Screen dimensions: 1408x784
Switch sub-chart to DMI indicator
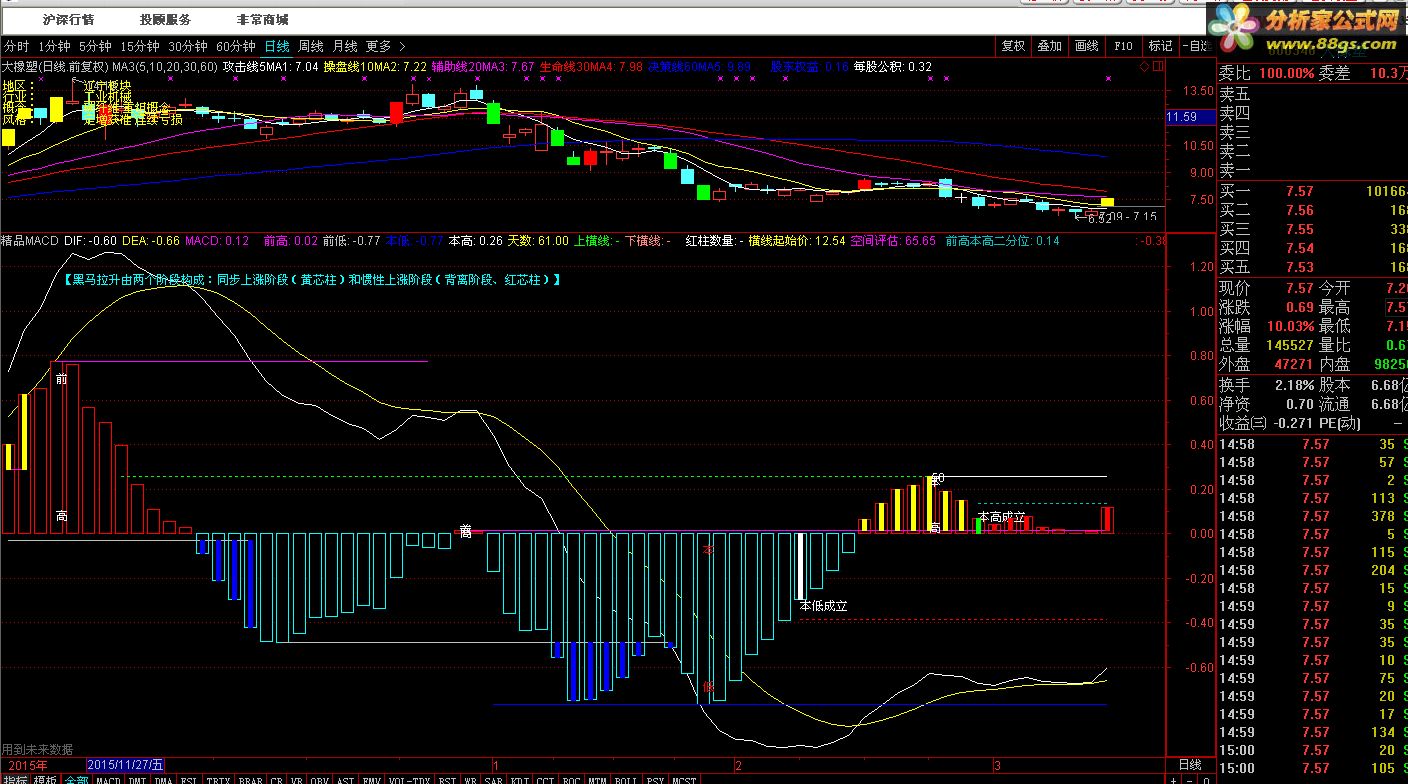137,778
